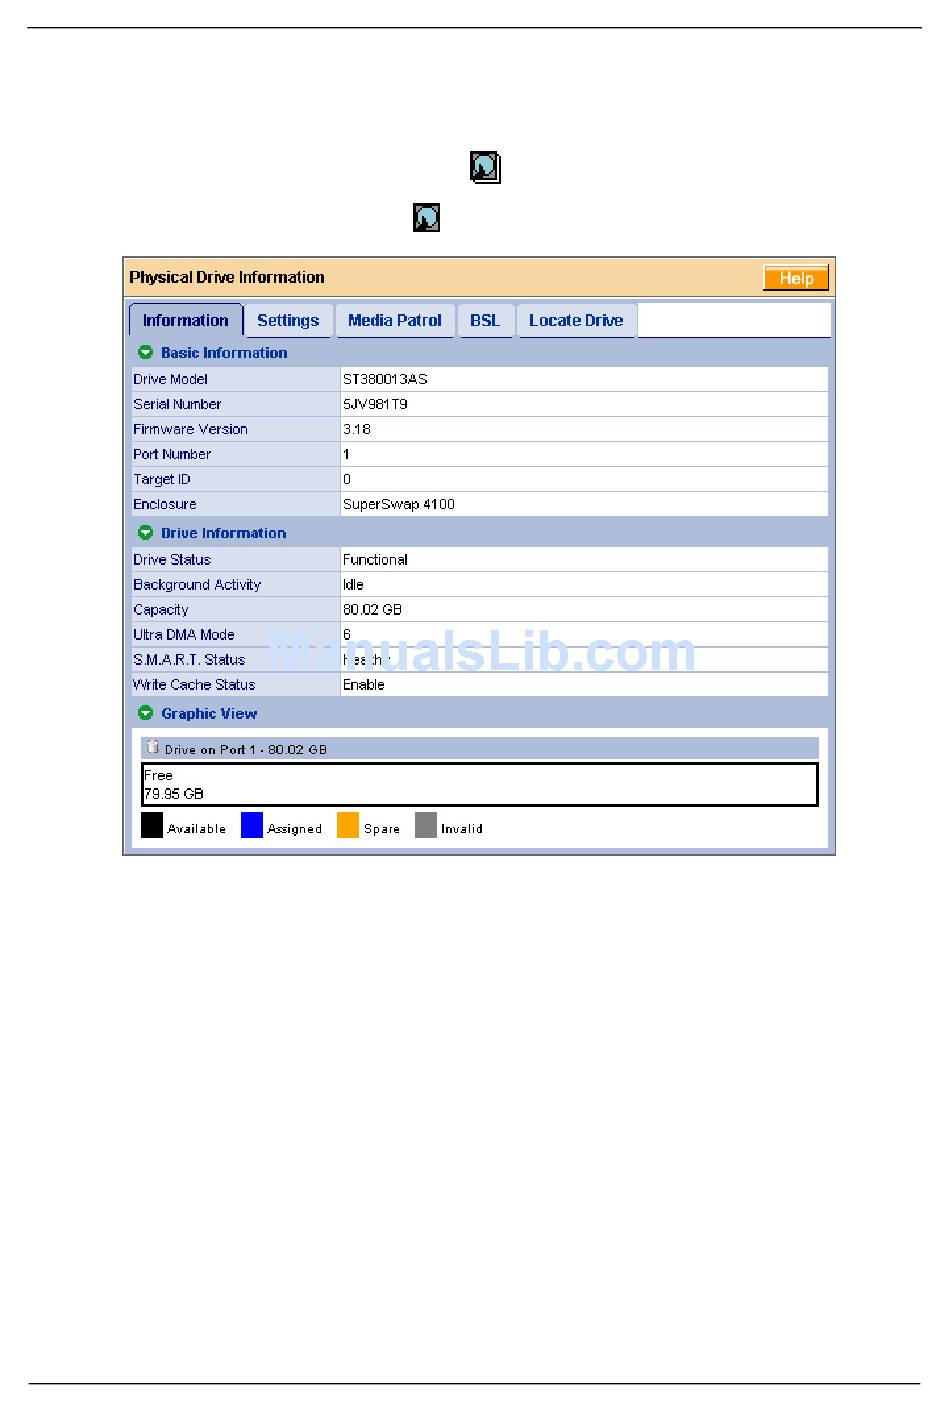Switch to the BSL tab
This screenshot has height=1411, width=950.
click(x=485, y=320)
